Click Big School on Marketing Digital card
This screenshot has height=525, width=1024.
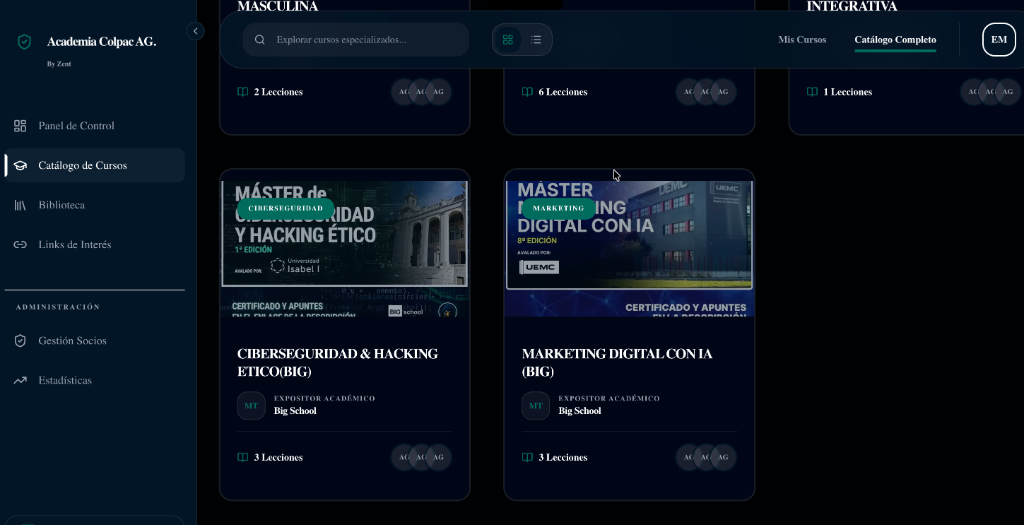[x=580, y=411]
